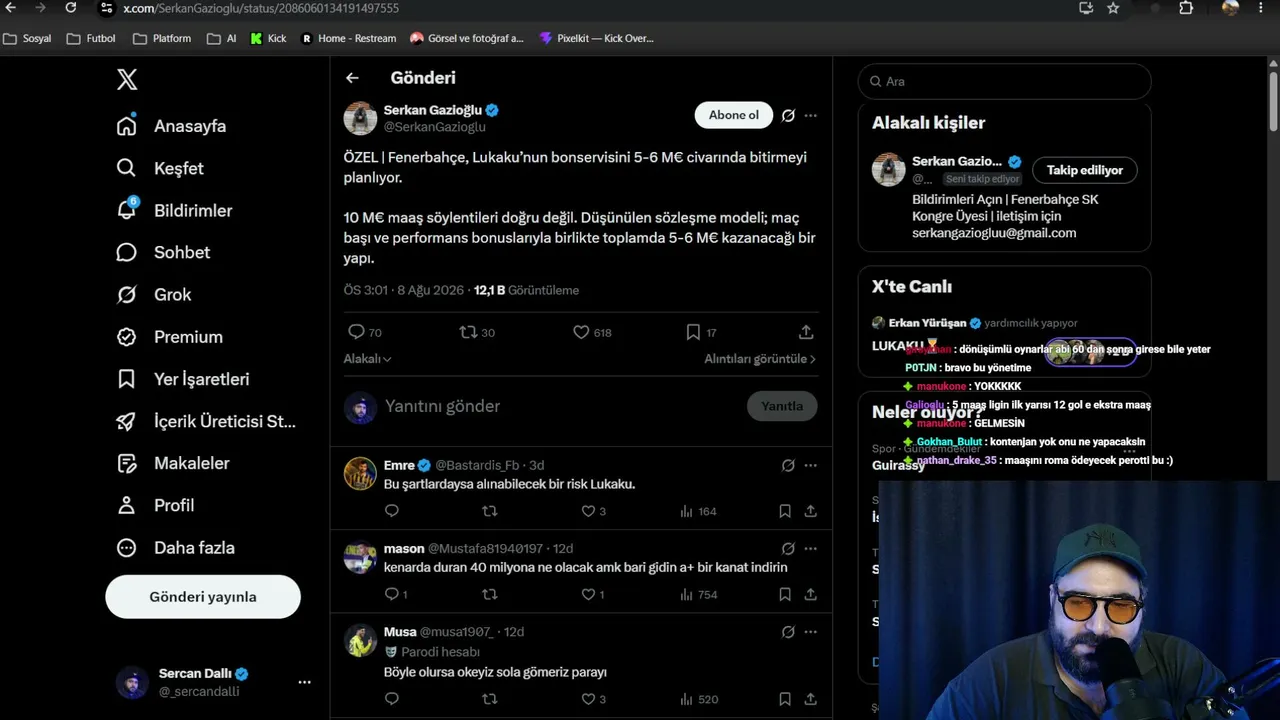Open Anasayfa home page
The image size is (1280, 720).
point(171,126)
